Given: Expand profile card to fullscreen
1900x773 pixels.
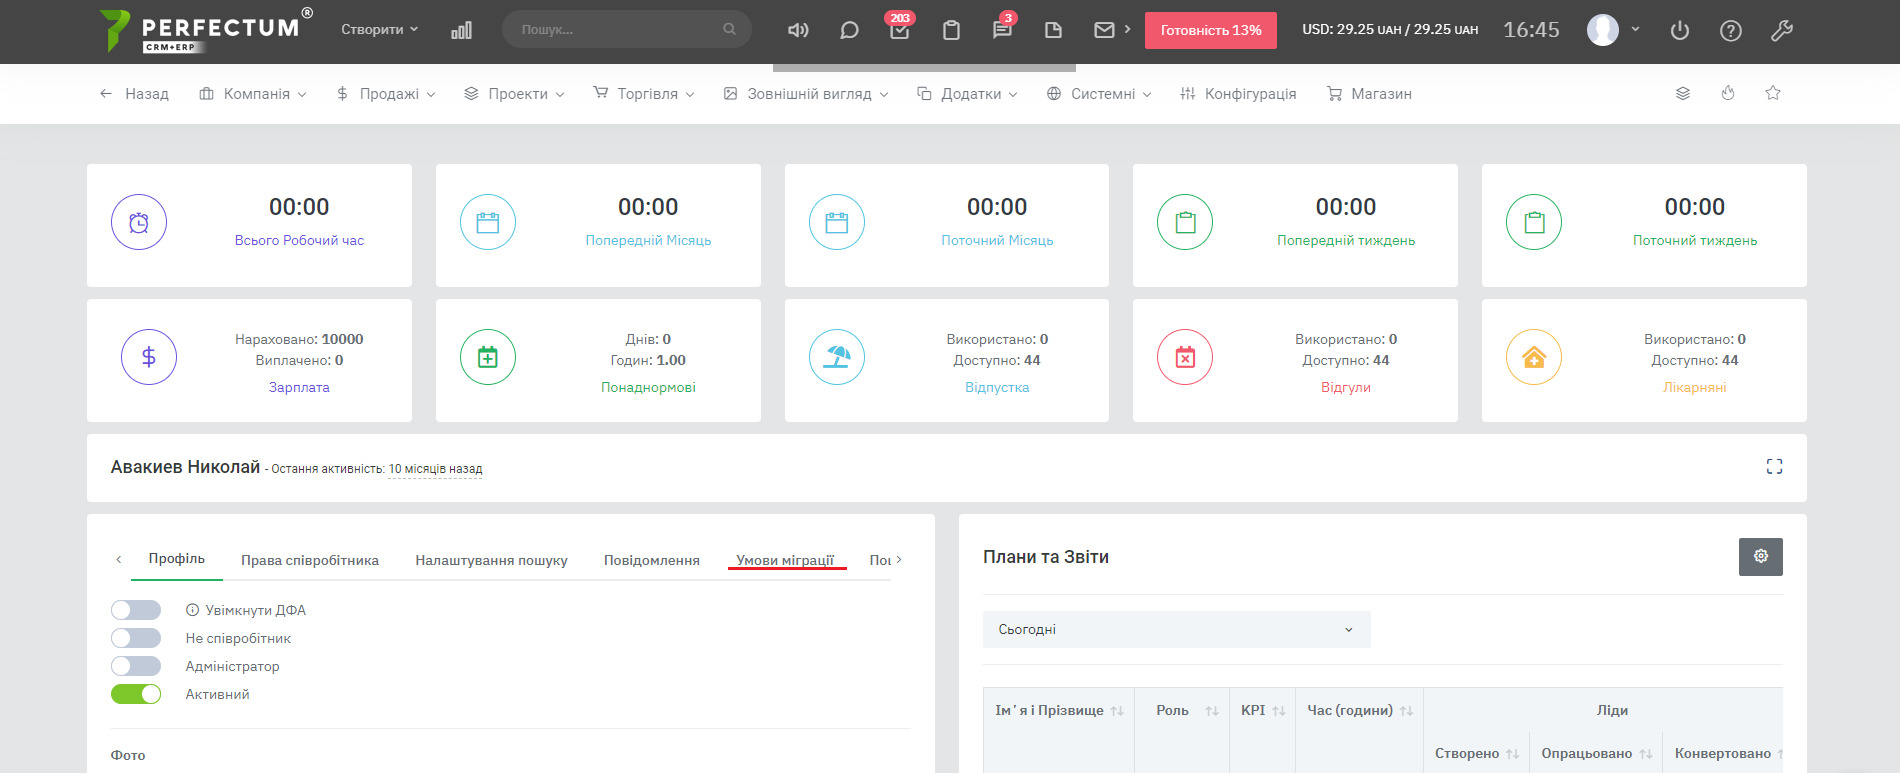Looking at the screenshot, I should [1774, 467].
